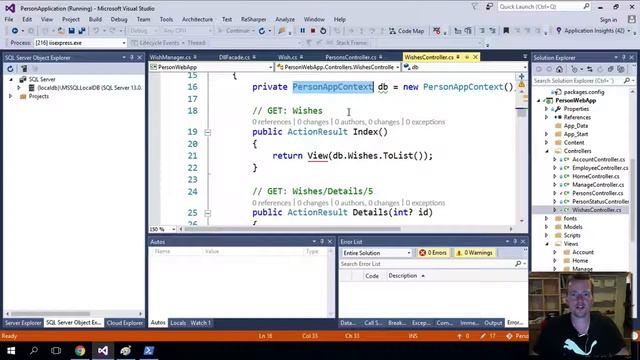Click the Quick Launch input field
Viewport: 640px width, 360px height.
point(540,7)
